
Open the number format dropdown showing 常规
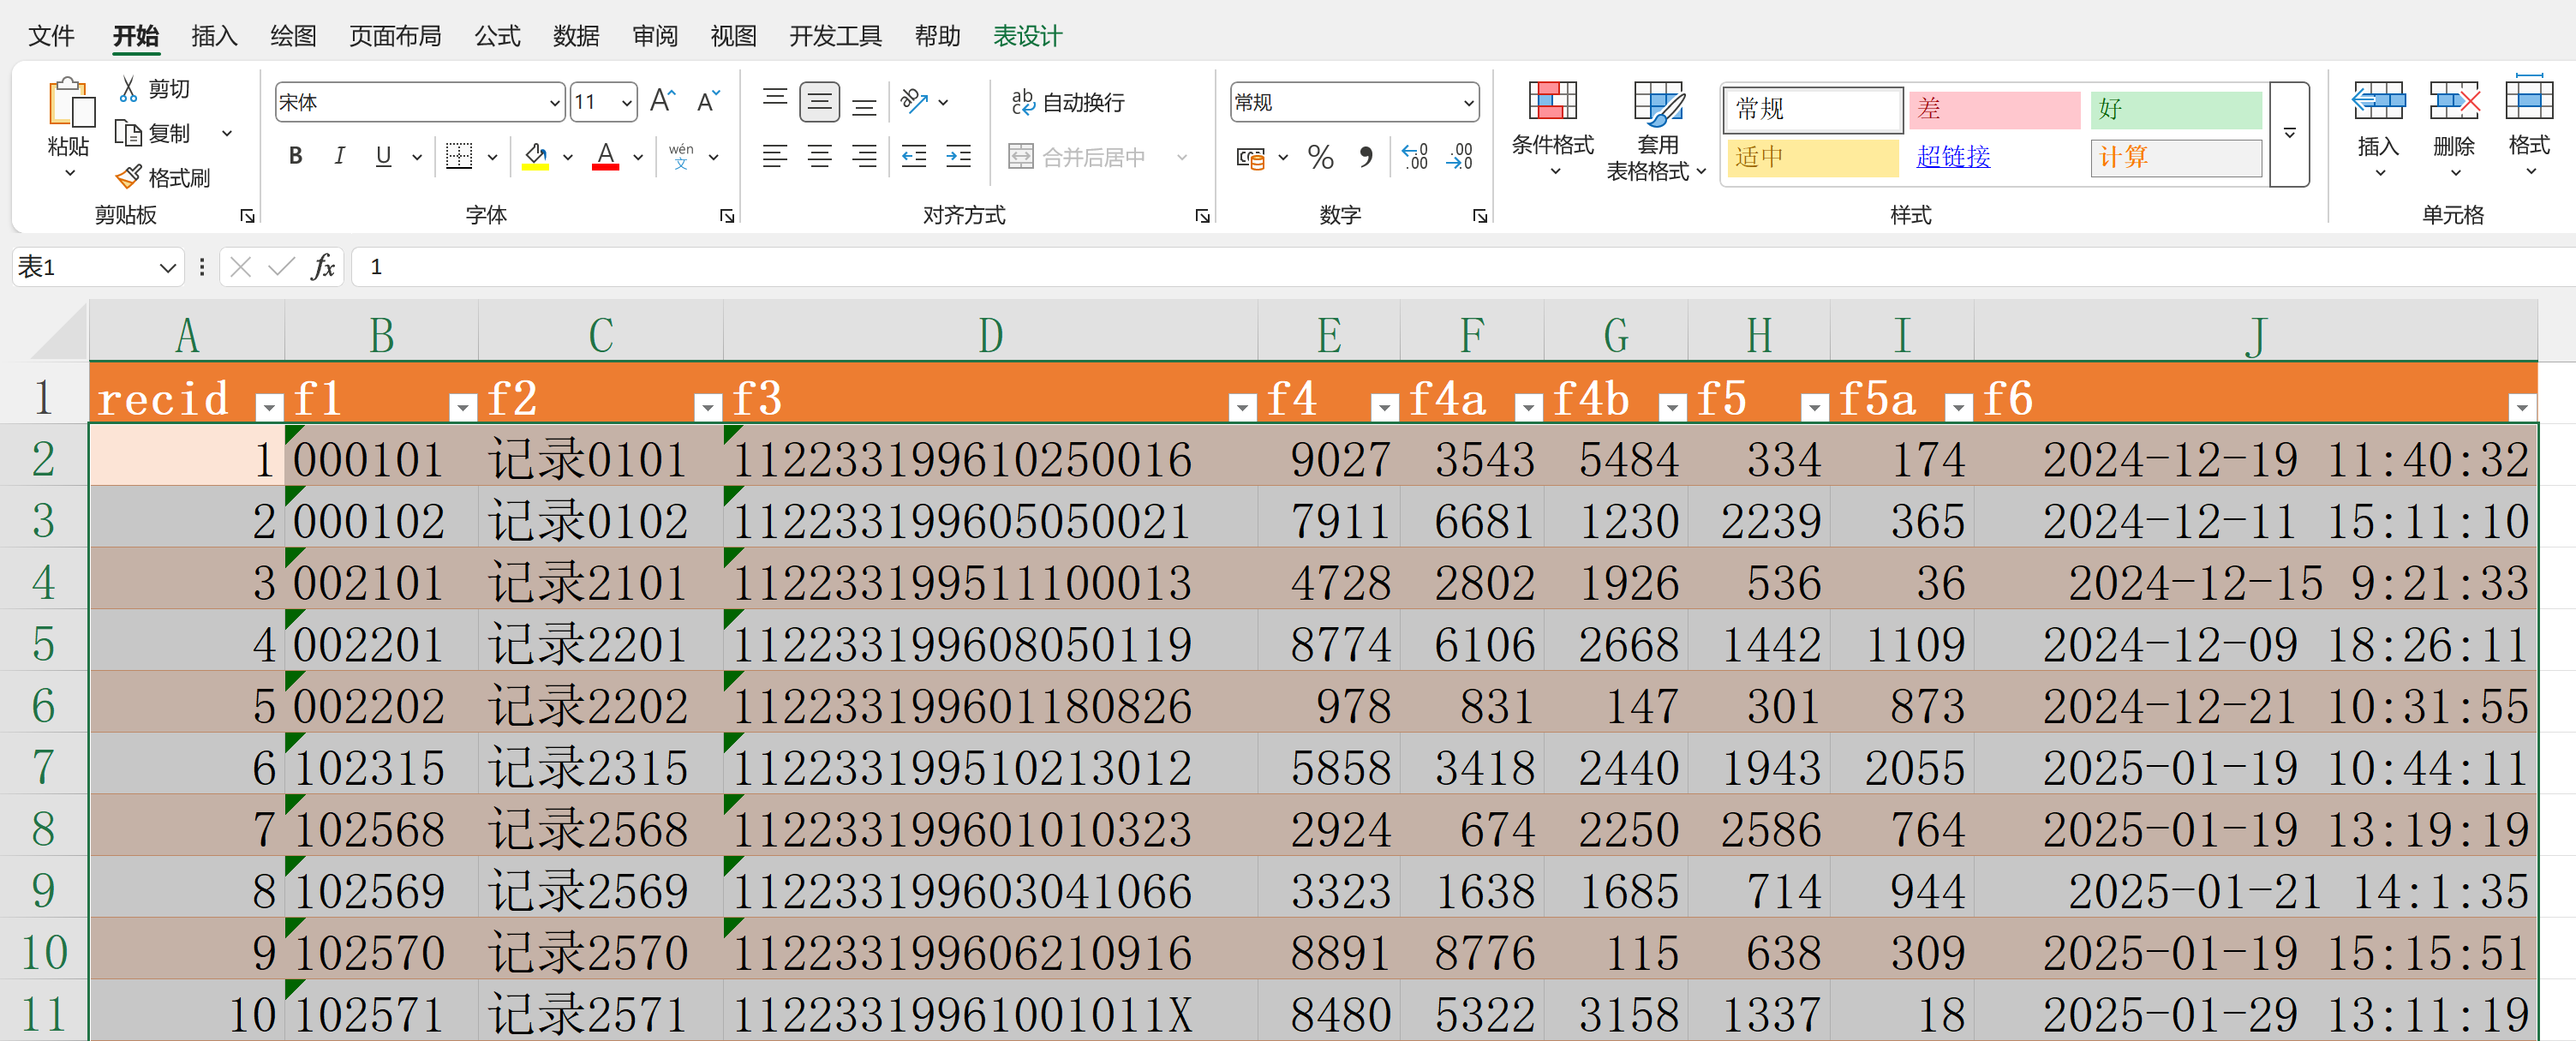[1468, 103]
